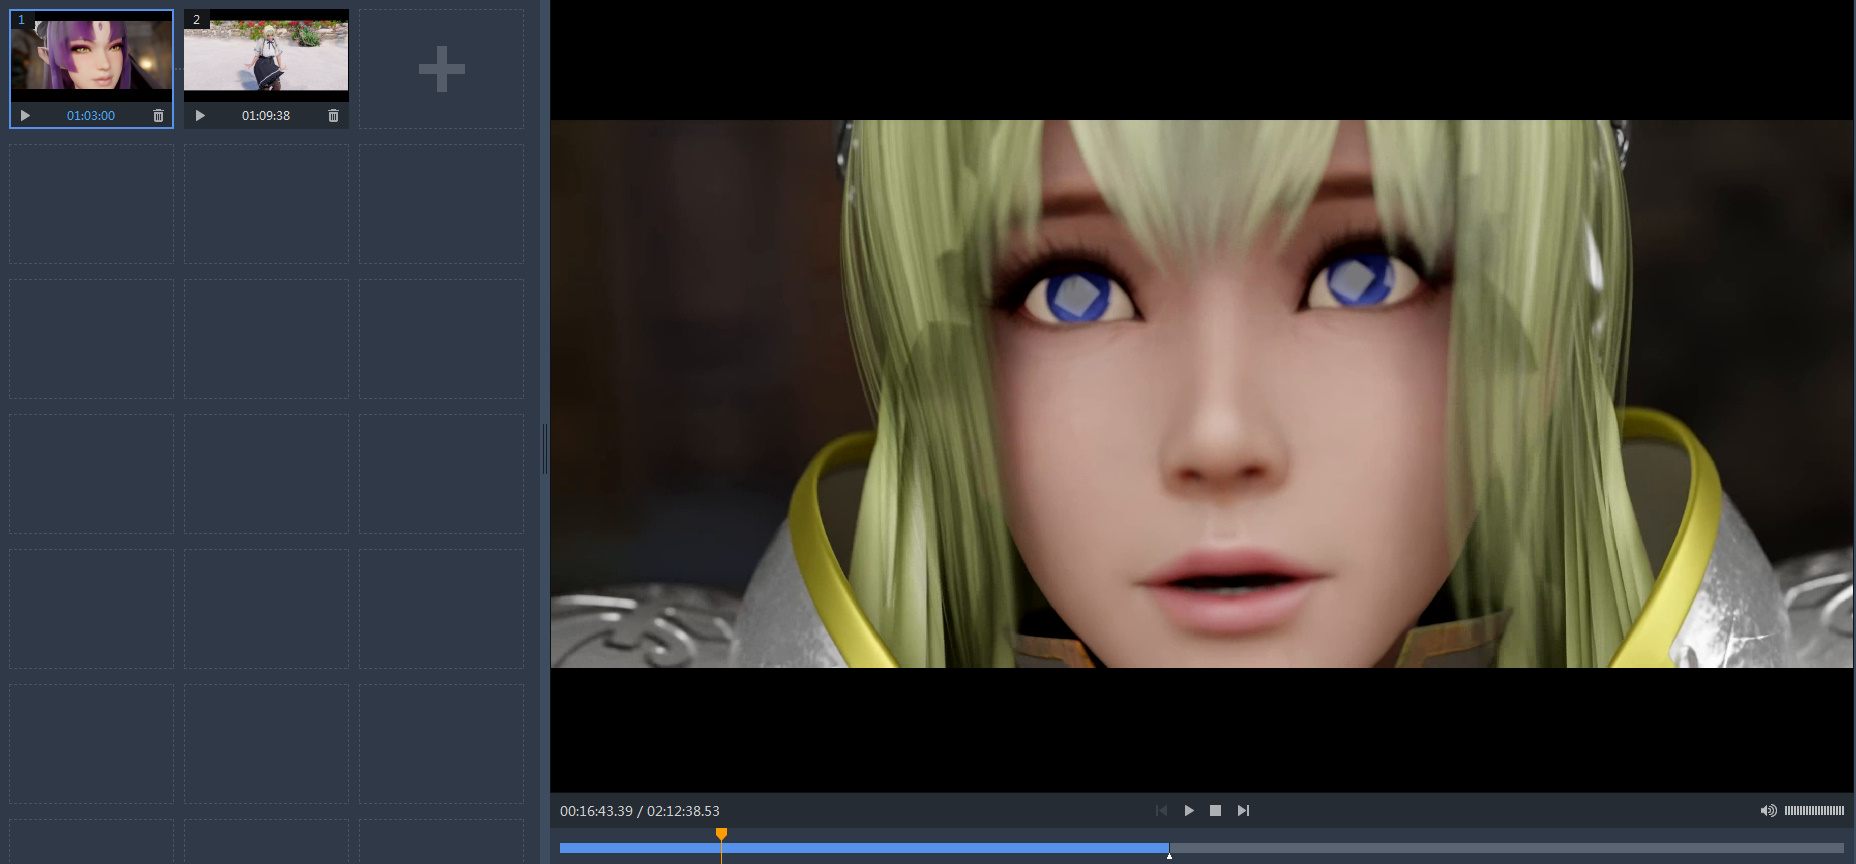Select clip 2 outdoor scene thumbnail
This screenshot has width=1856, height=864.
[266, 56]
